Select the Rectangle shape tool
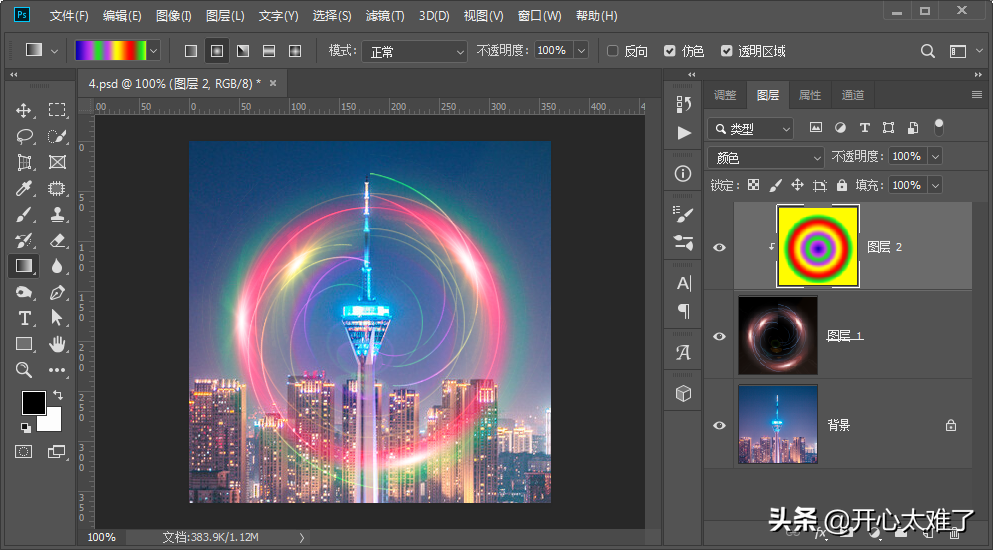The height and width of the screenshot is (550, 993). click(x=24, y=344)
